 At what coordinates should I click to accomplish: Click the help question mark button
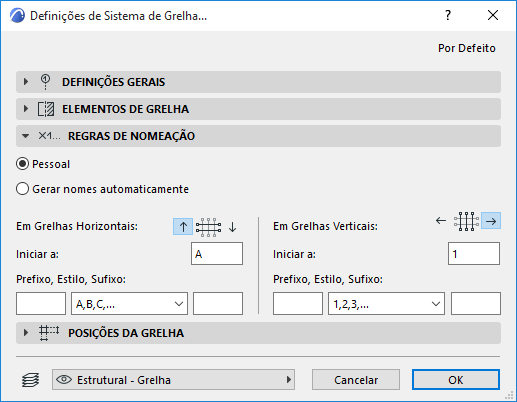448,15
